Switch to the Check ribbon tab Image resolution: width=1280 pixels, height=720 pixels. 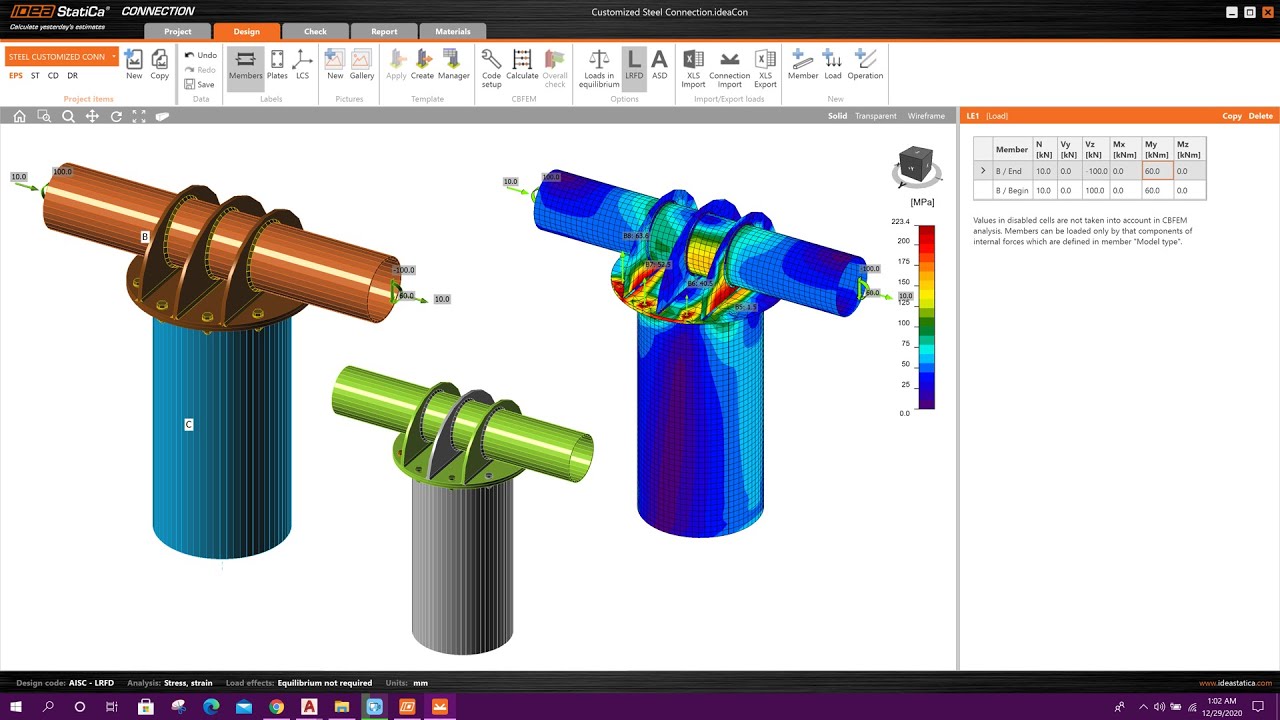[314, 31]
